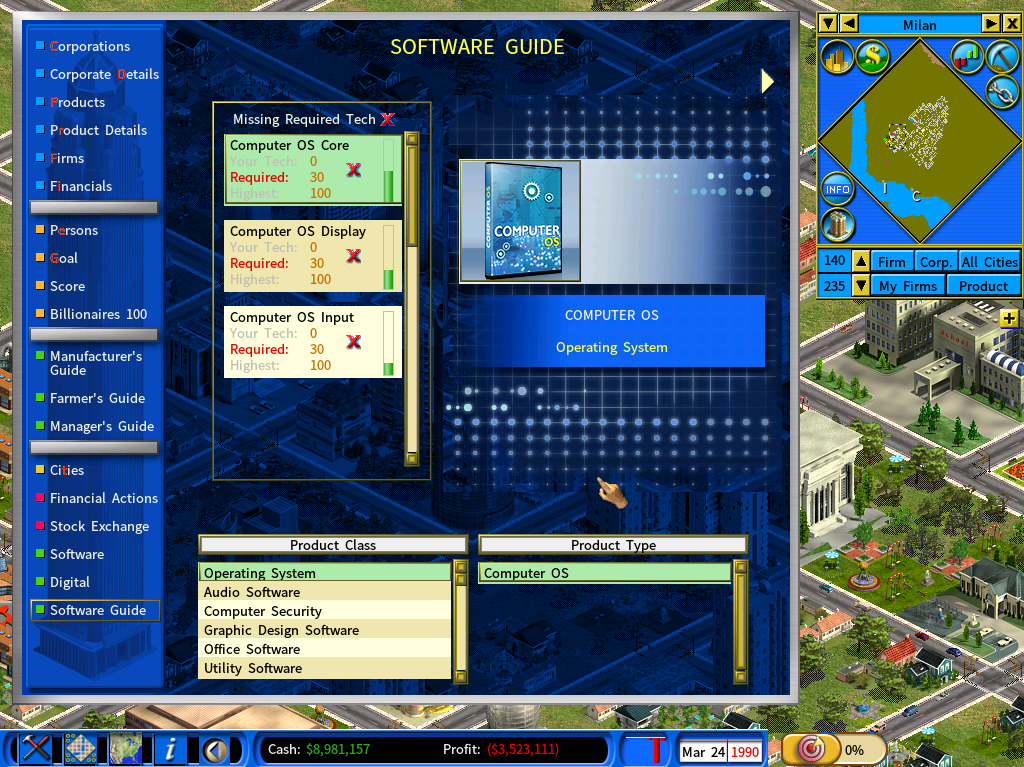Close the Milan minimap panel
The image size is (1024, 767).
1012,24
